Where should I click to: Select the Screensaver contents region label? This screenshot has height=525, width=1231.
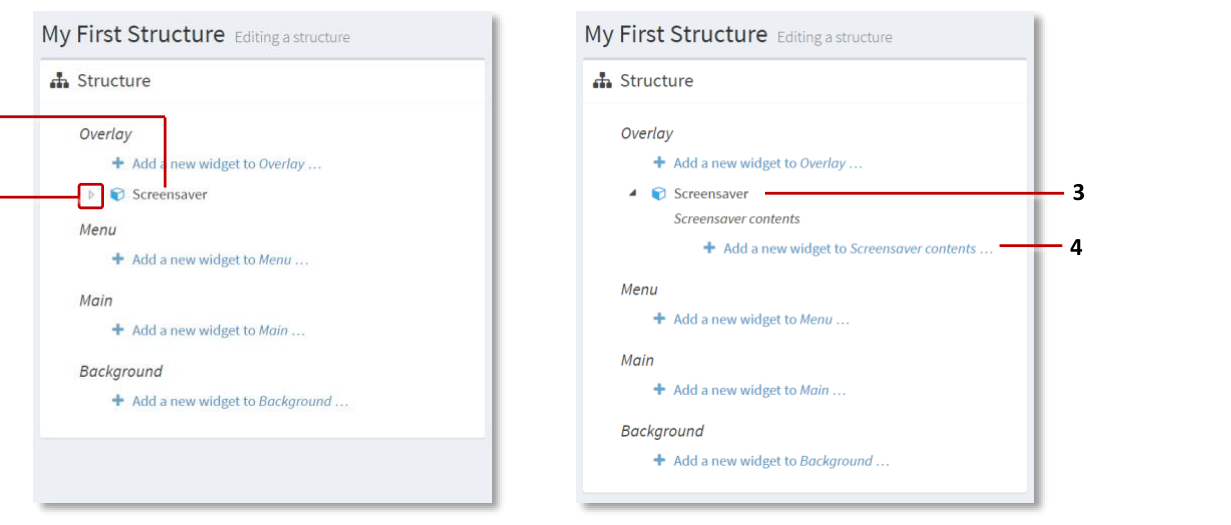click(736, 219)
